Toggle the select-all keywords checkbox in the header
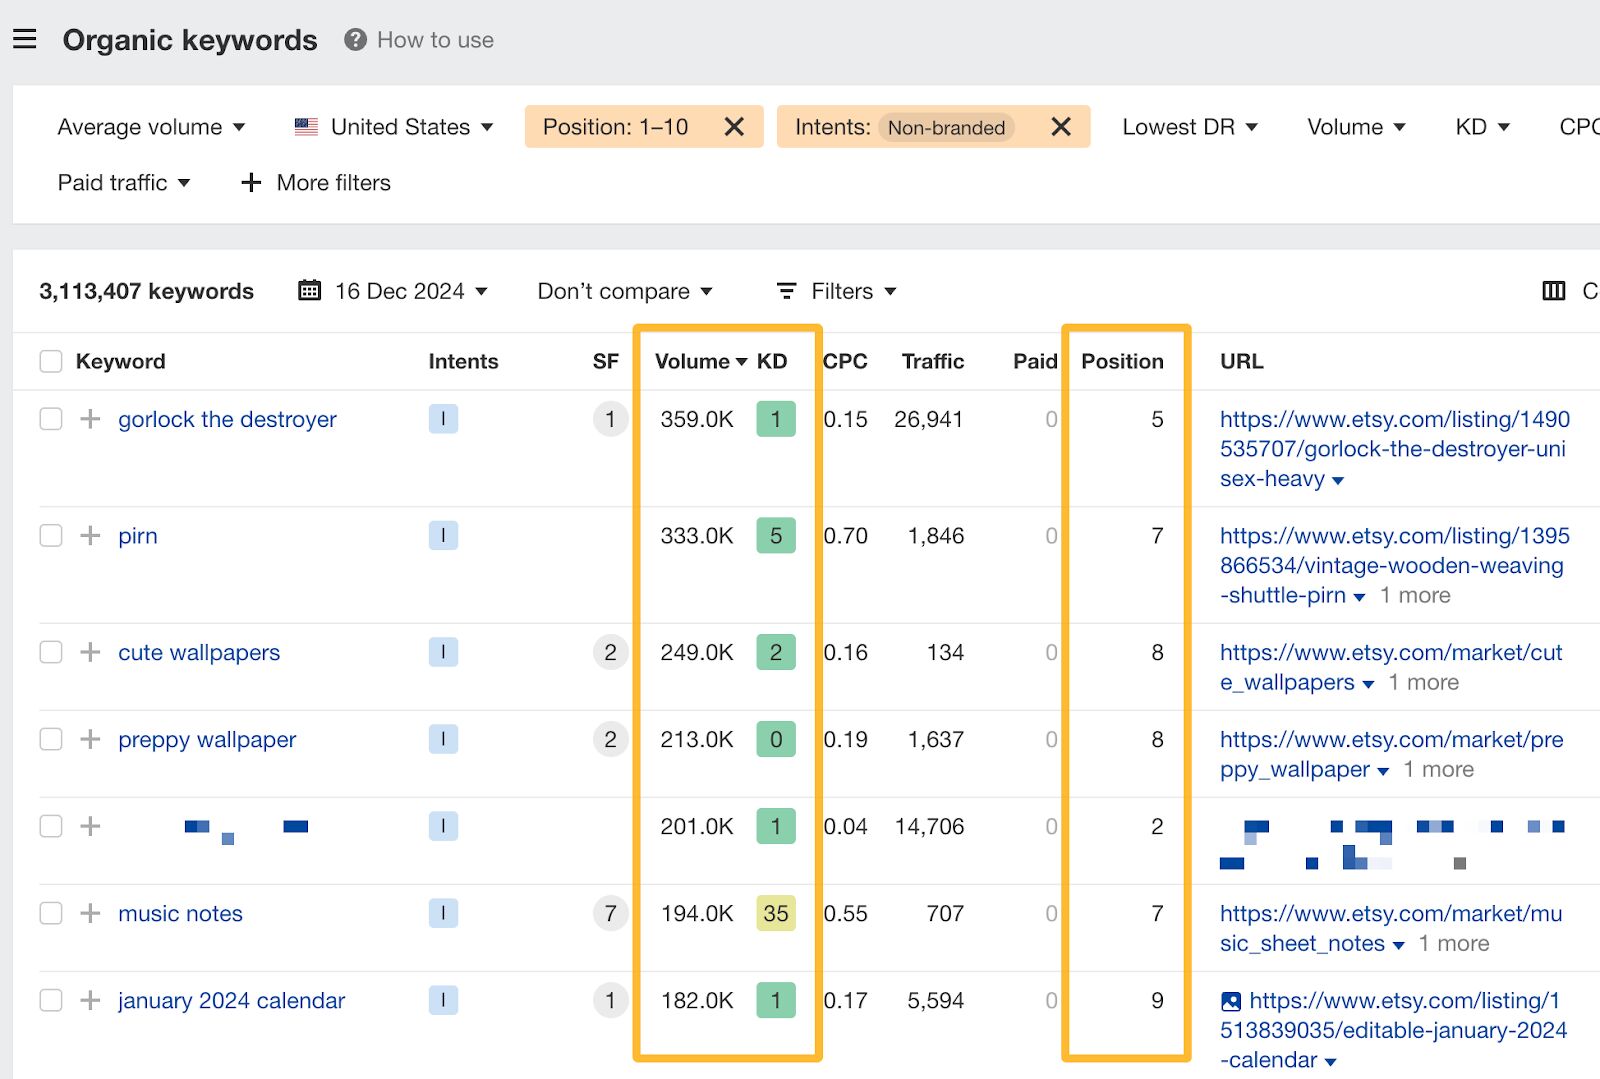Screen dimensions: 1600x1079 pyautogui.click(x=50, y=361)
